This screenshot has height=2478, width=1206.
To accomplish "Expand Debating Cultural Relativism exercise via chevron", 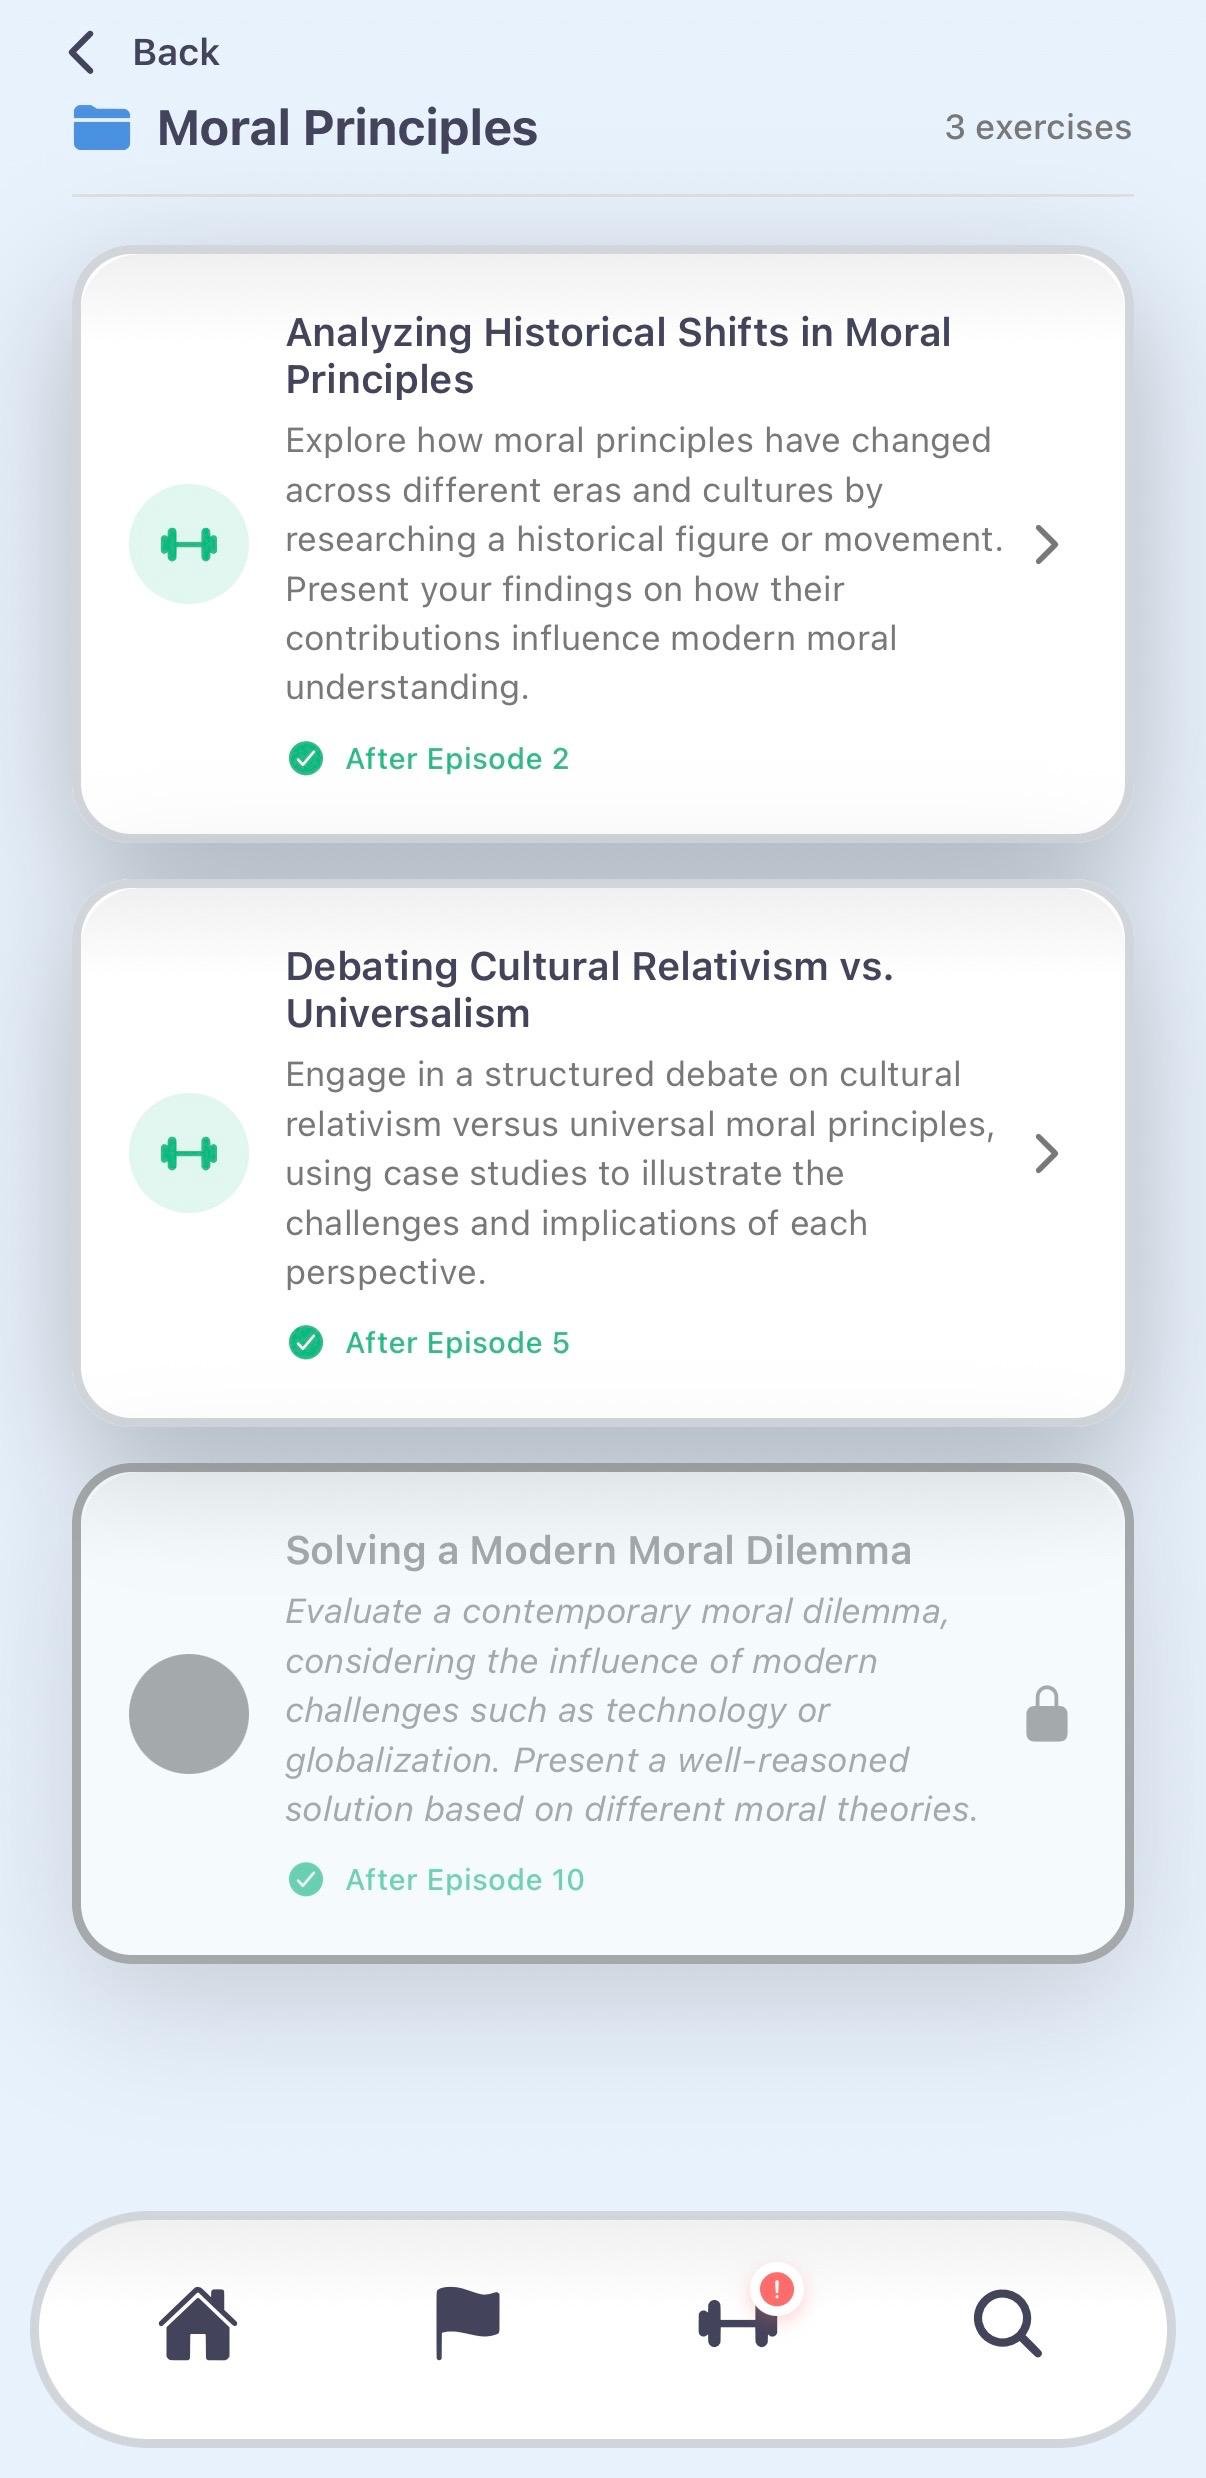I will [x=1047, y=1153].
